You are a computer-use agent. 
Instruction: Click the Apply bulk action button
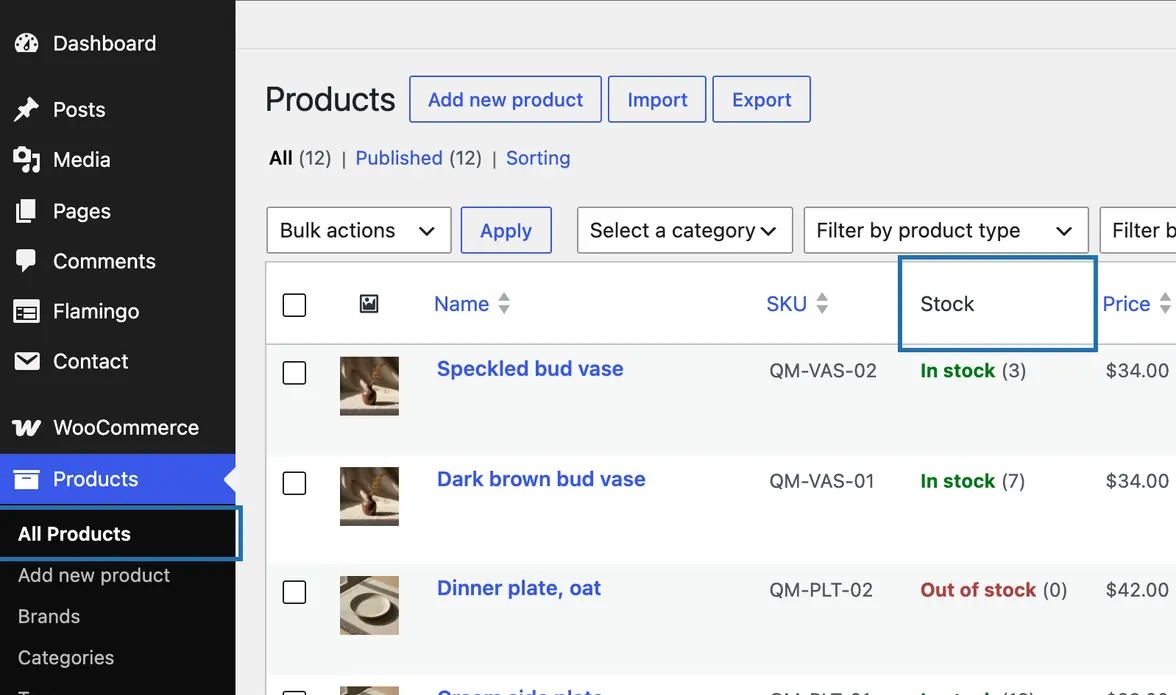(x=506, y=230)
